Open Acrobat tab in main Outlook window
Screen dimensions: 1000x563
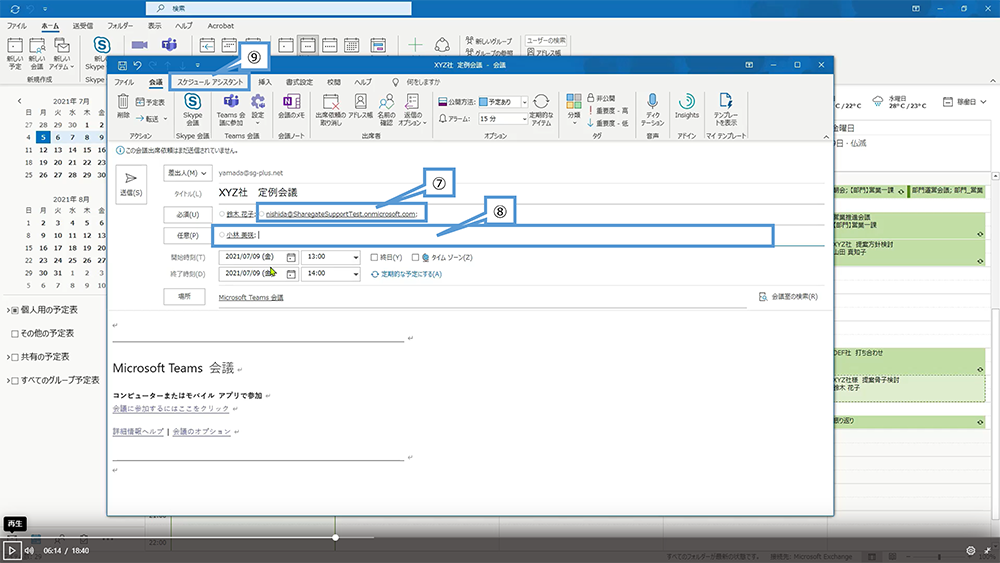pyautogui.click(x=221, y=26)
